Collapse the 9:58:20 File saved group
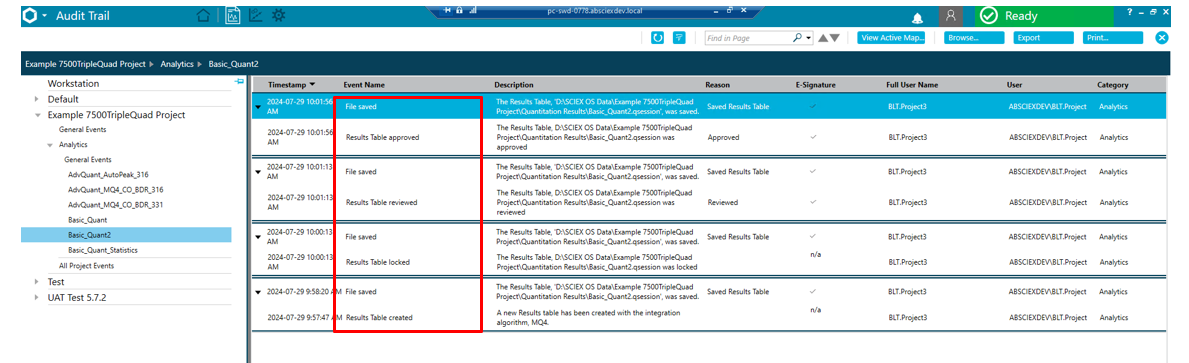 click(258, 292)
